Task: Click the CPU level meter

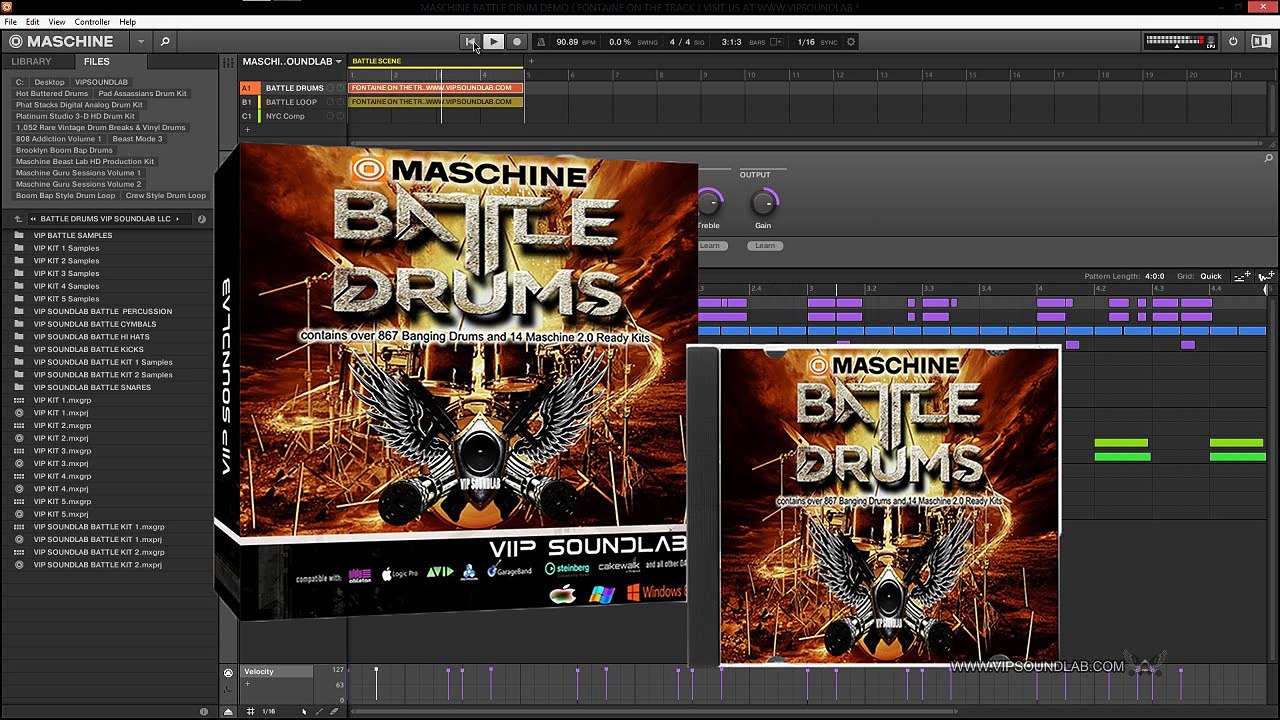Action: 1181,41
